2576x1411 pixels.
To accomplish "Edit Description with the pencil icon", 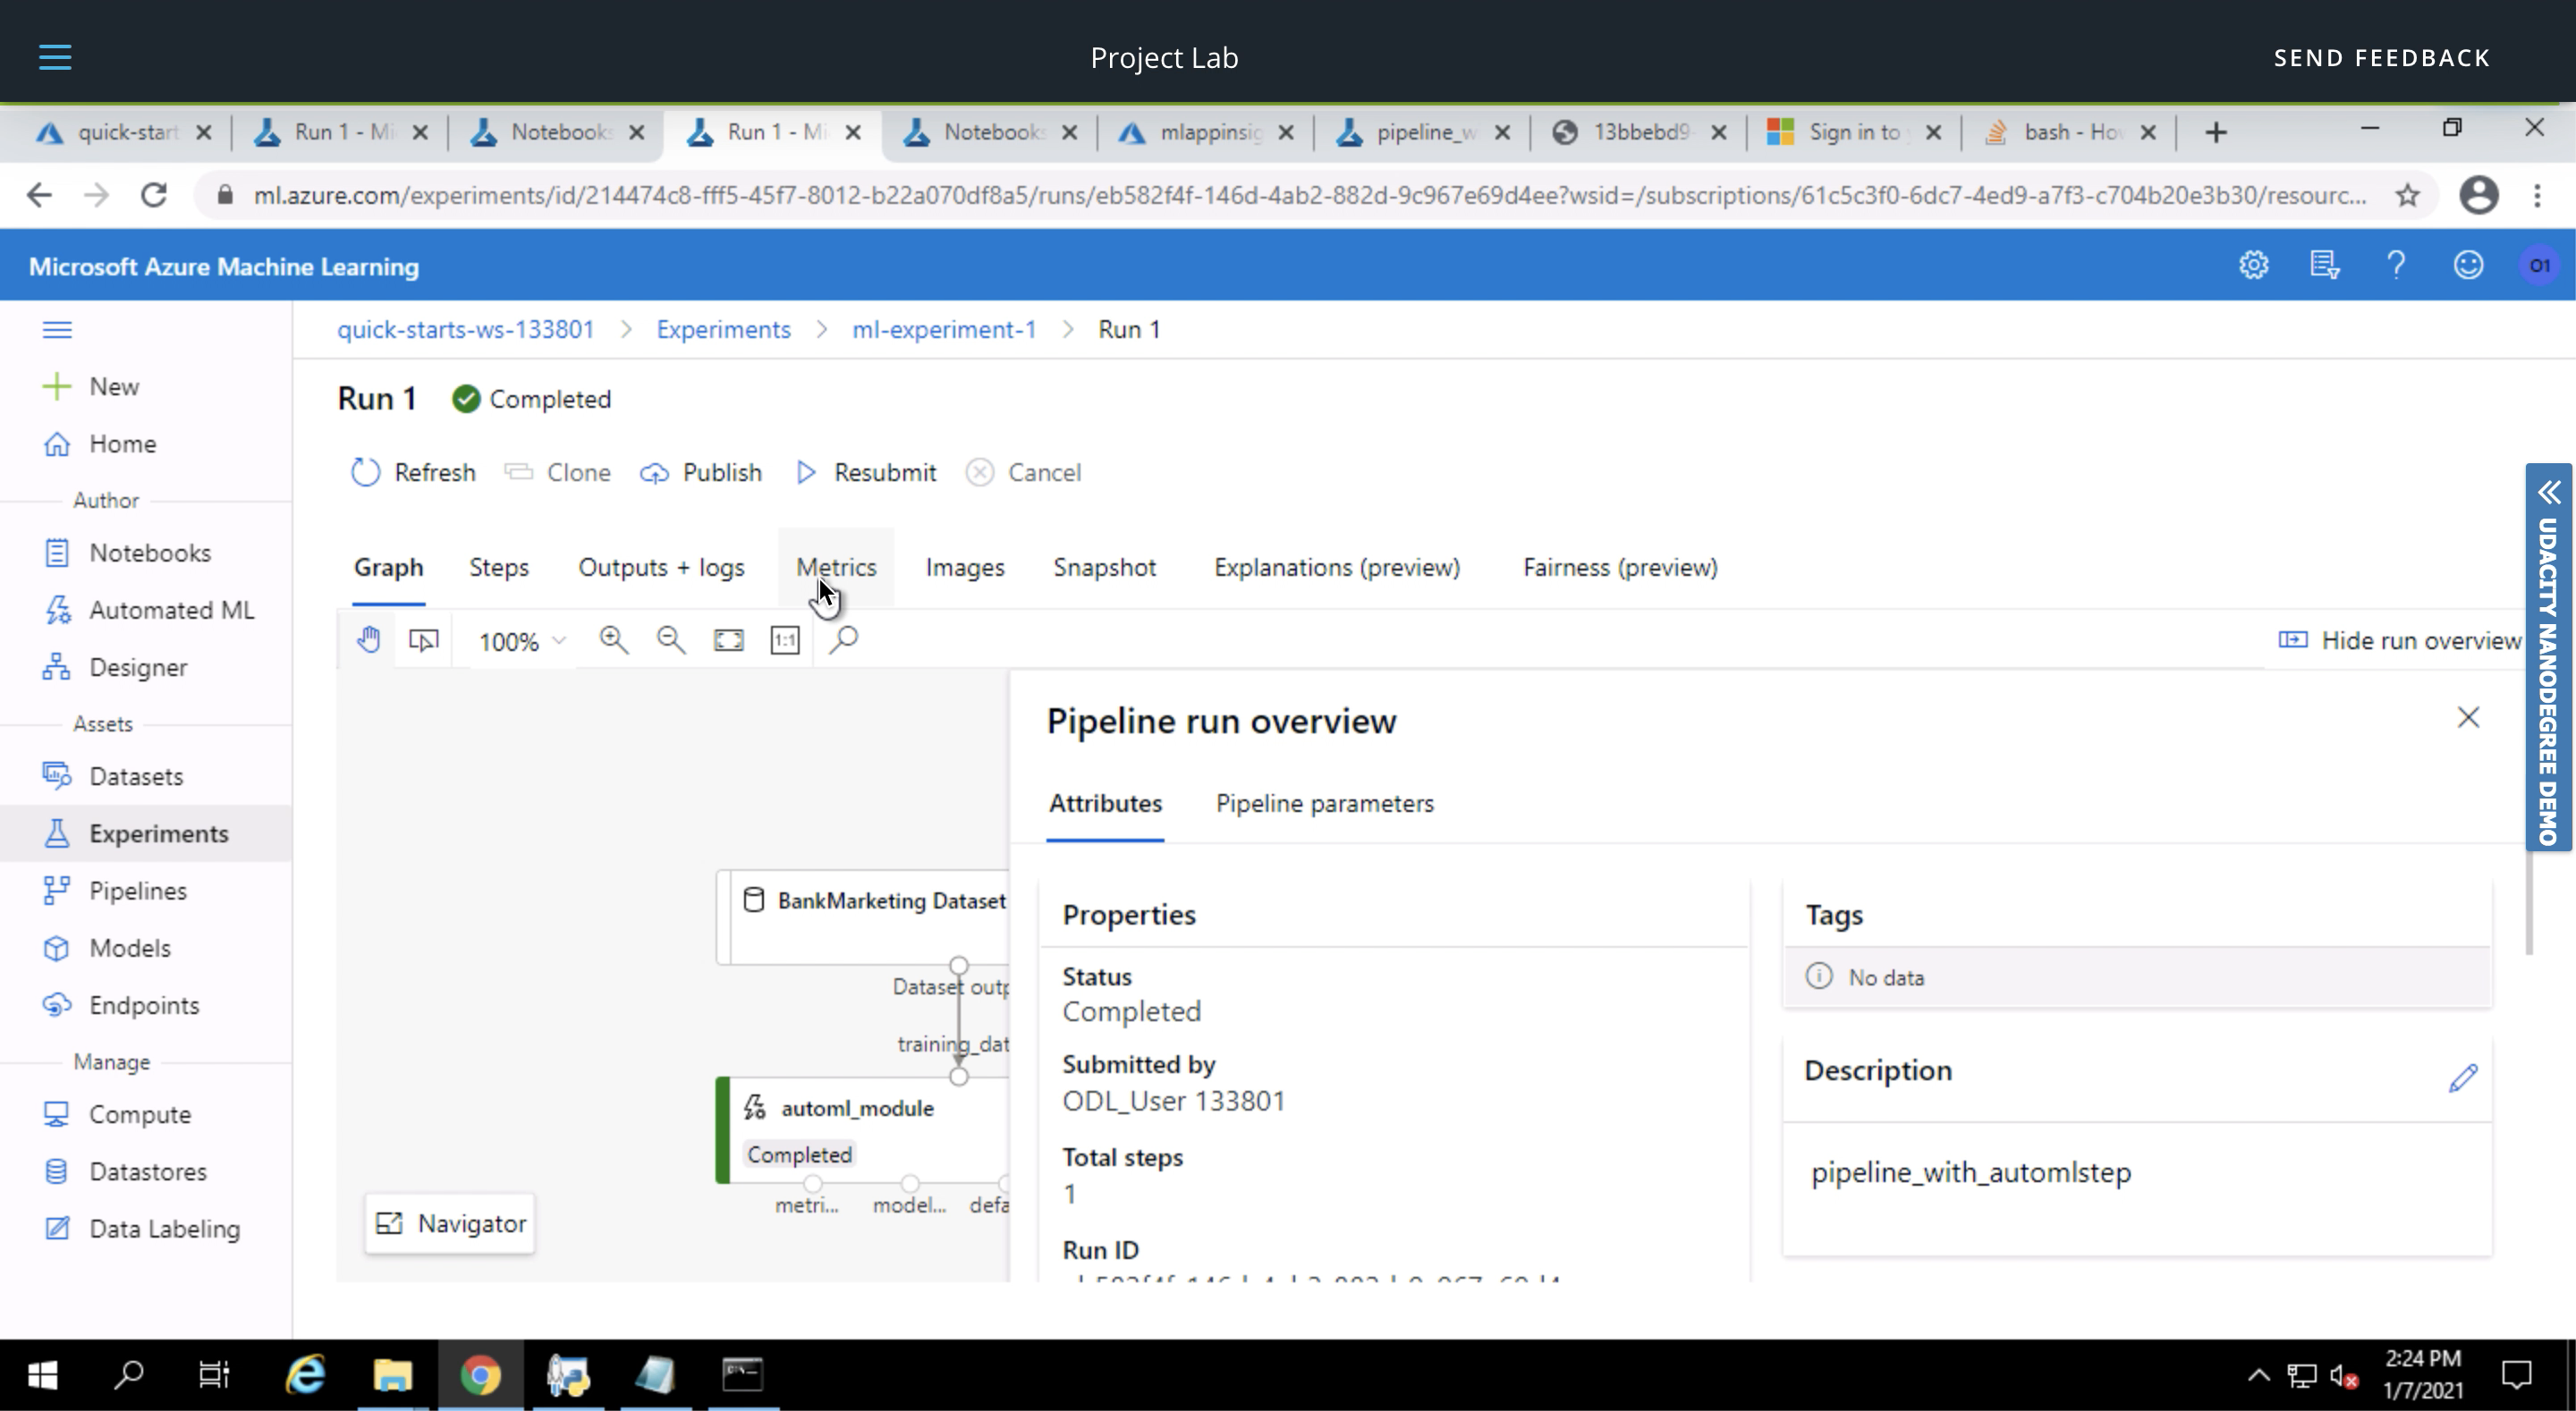I will [2462, 1077].
